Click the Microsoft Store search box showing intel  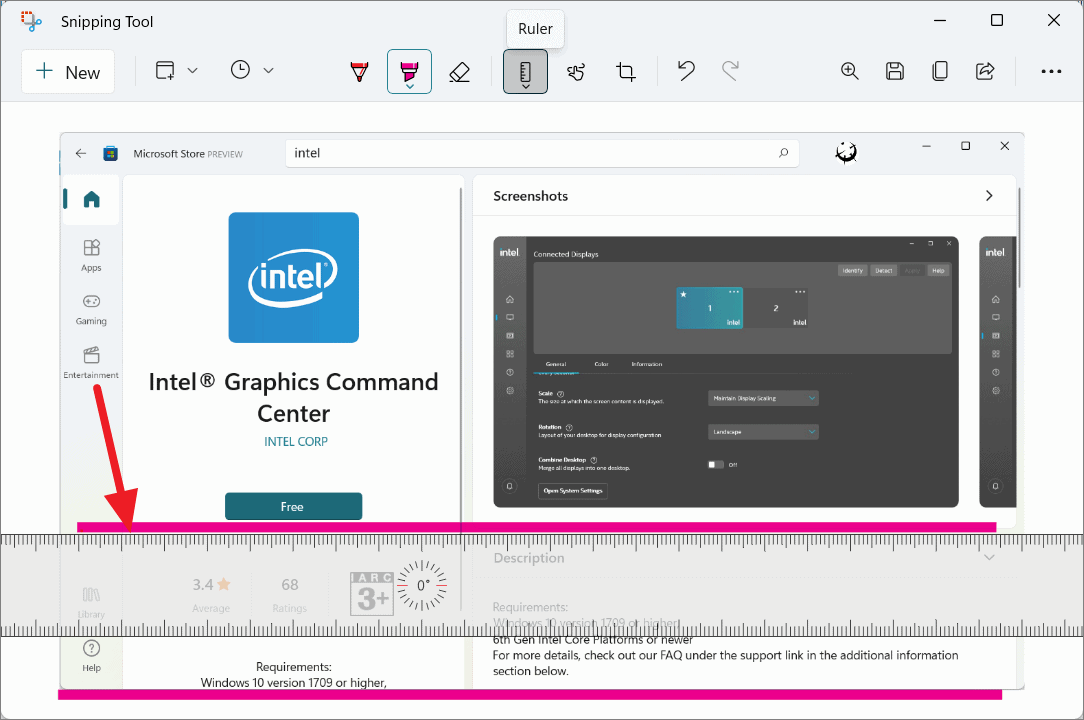tap(540, 152)
